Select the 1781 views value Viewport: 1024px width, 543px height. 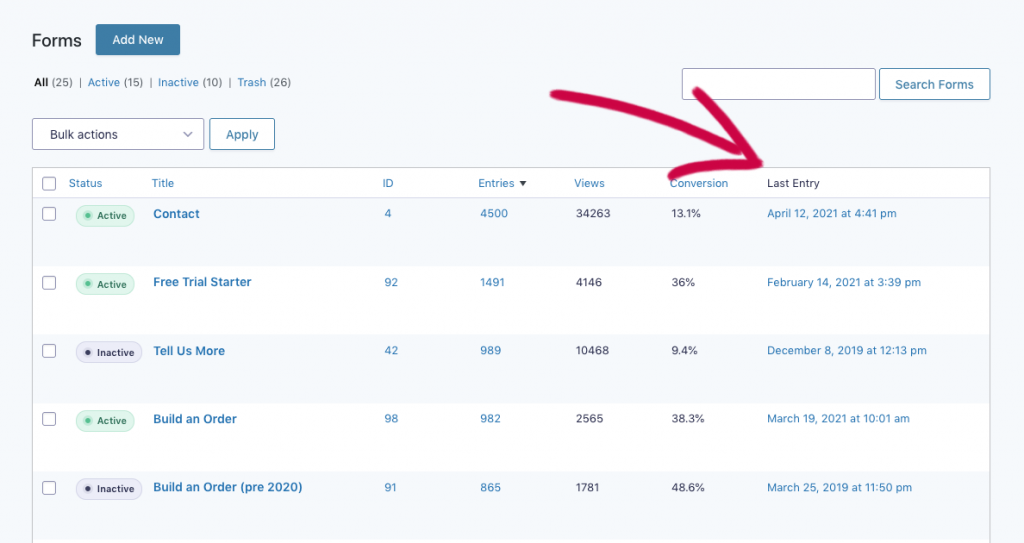coord(587,487)
